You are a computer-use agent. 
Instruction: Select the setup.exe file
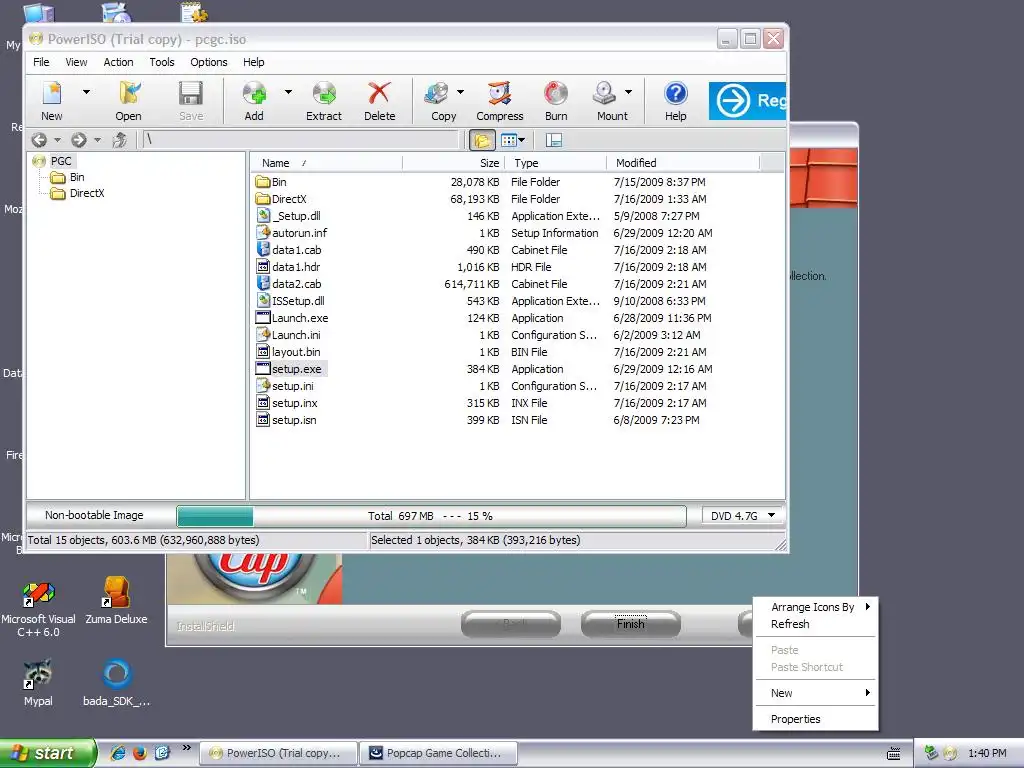pyautogui.click(x=296, y=369)
